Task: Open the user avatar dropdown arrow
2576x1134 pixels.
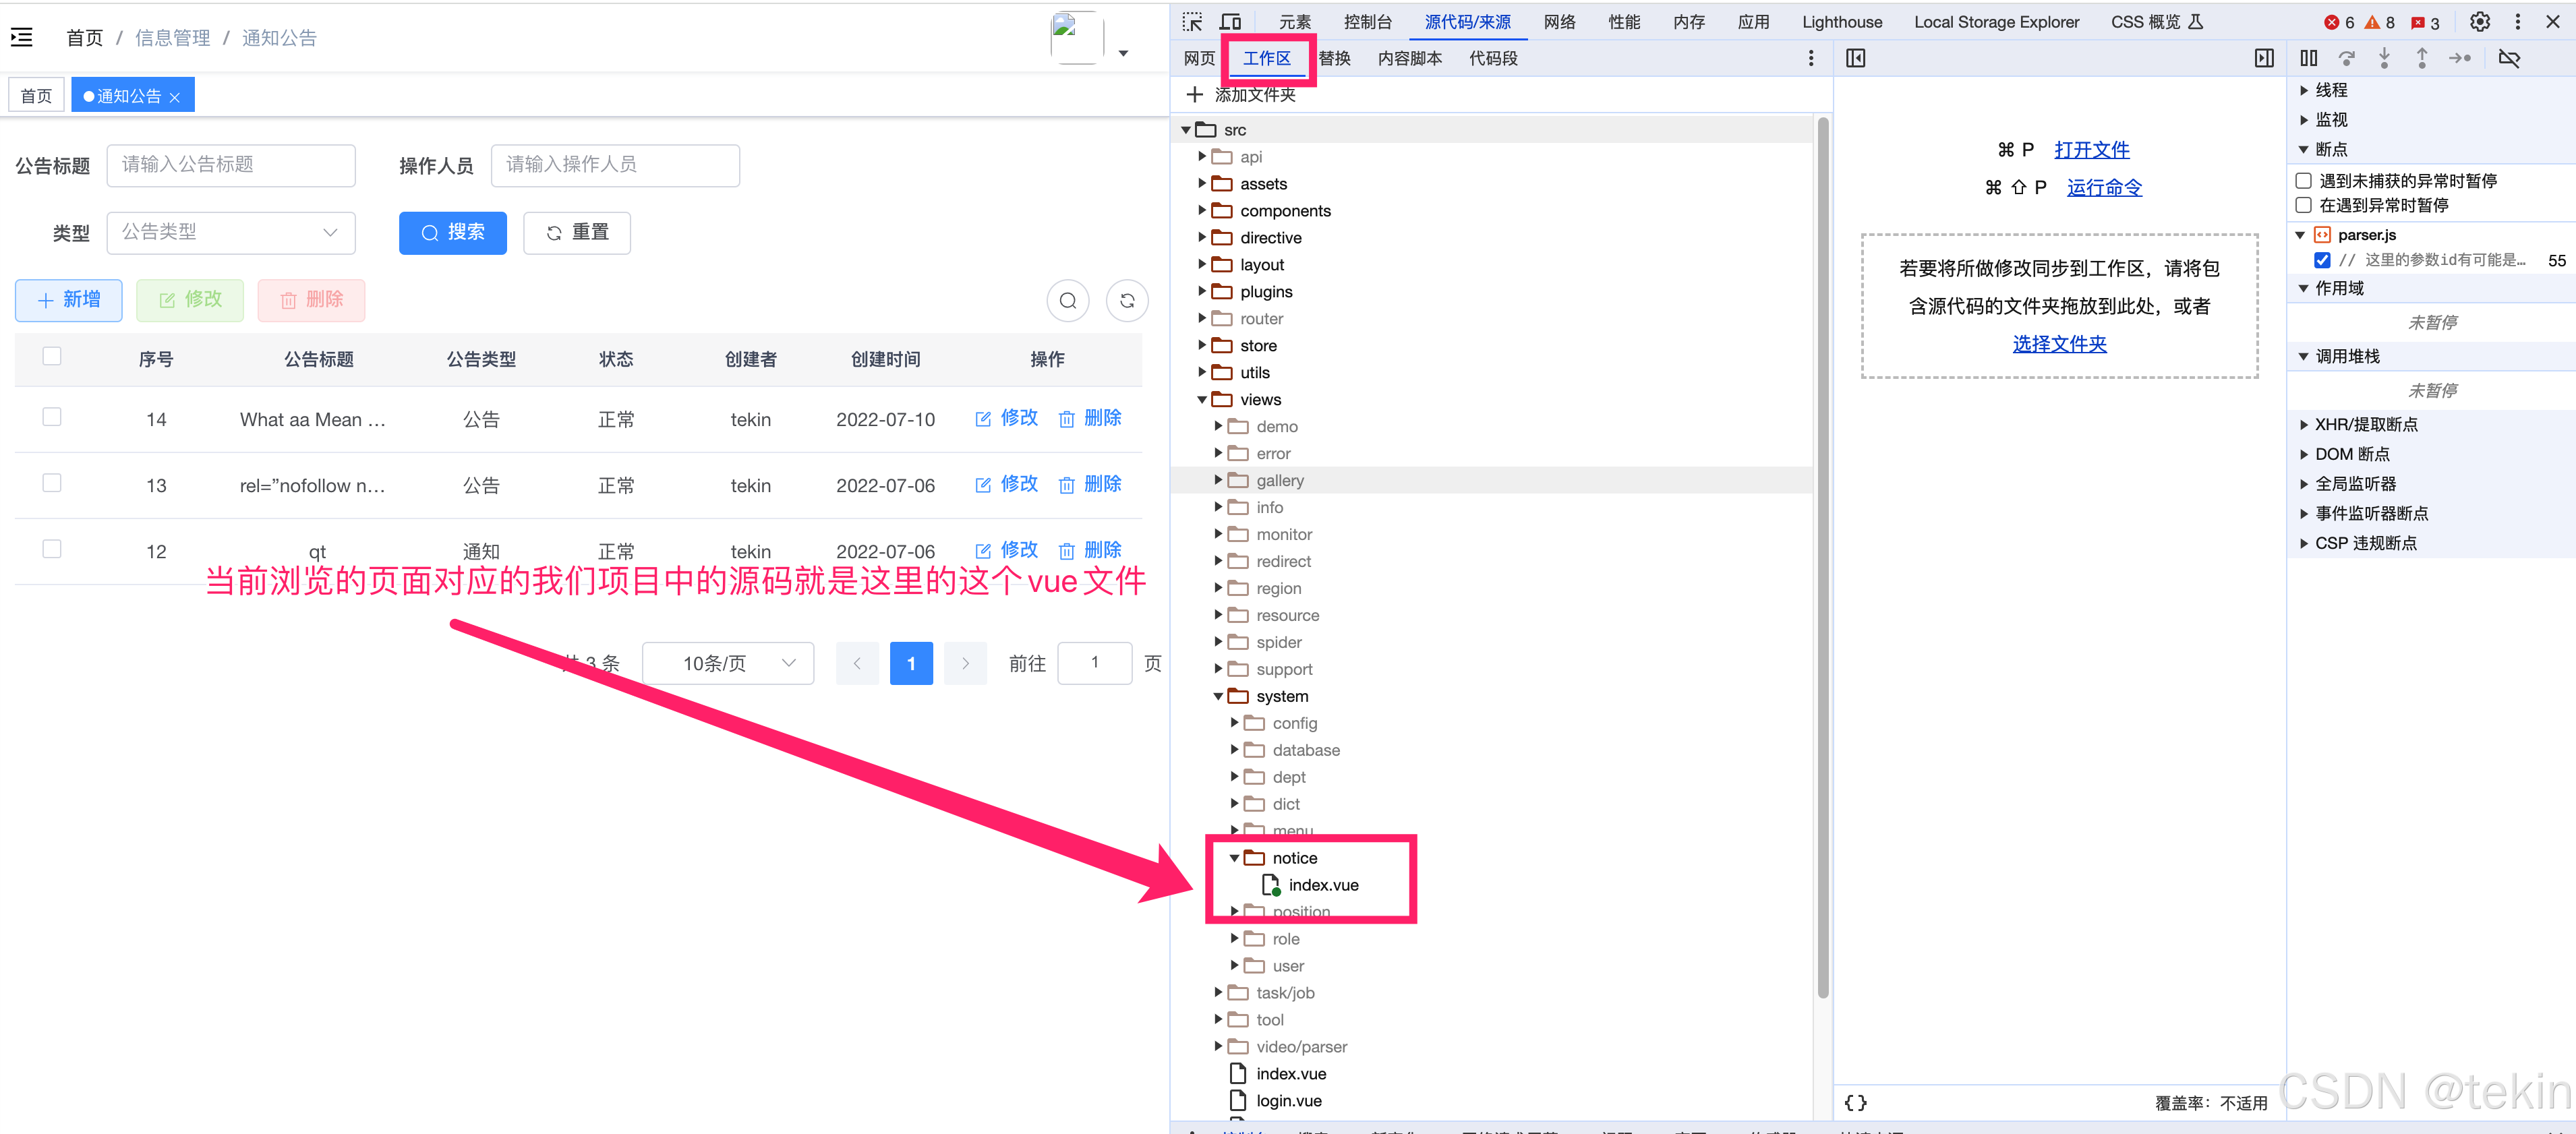Action: click(1123, 53)
